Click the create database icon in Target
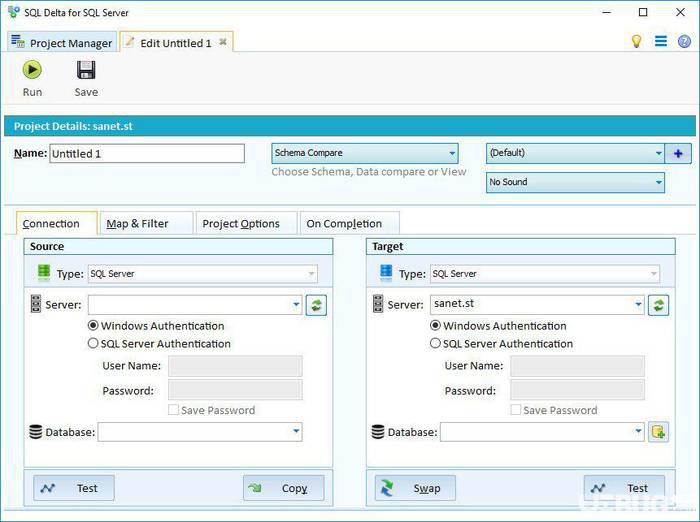 (658, 432)
